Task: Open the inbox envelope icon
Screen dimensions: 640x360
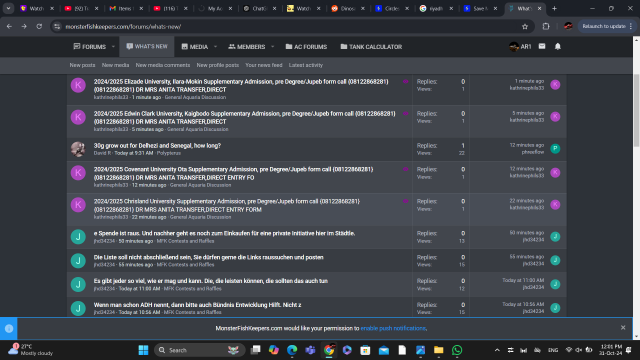Action: pos(542,47)
